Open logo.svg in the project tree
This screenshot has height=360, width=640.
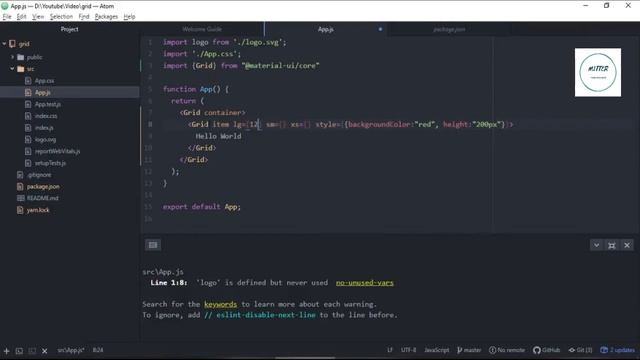[x=45, y=140]
